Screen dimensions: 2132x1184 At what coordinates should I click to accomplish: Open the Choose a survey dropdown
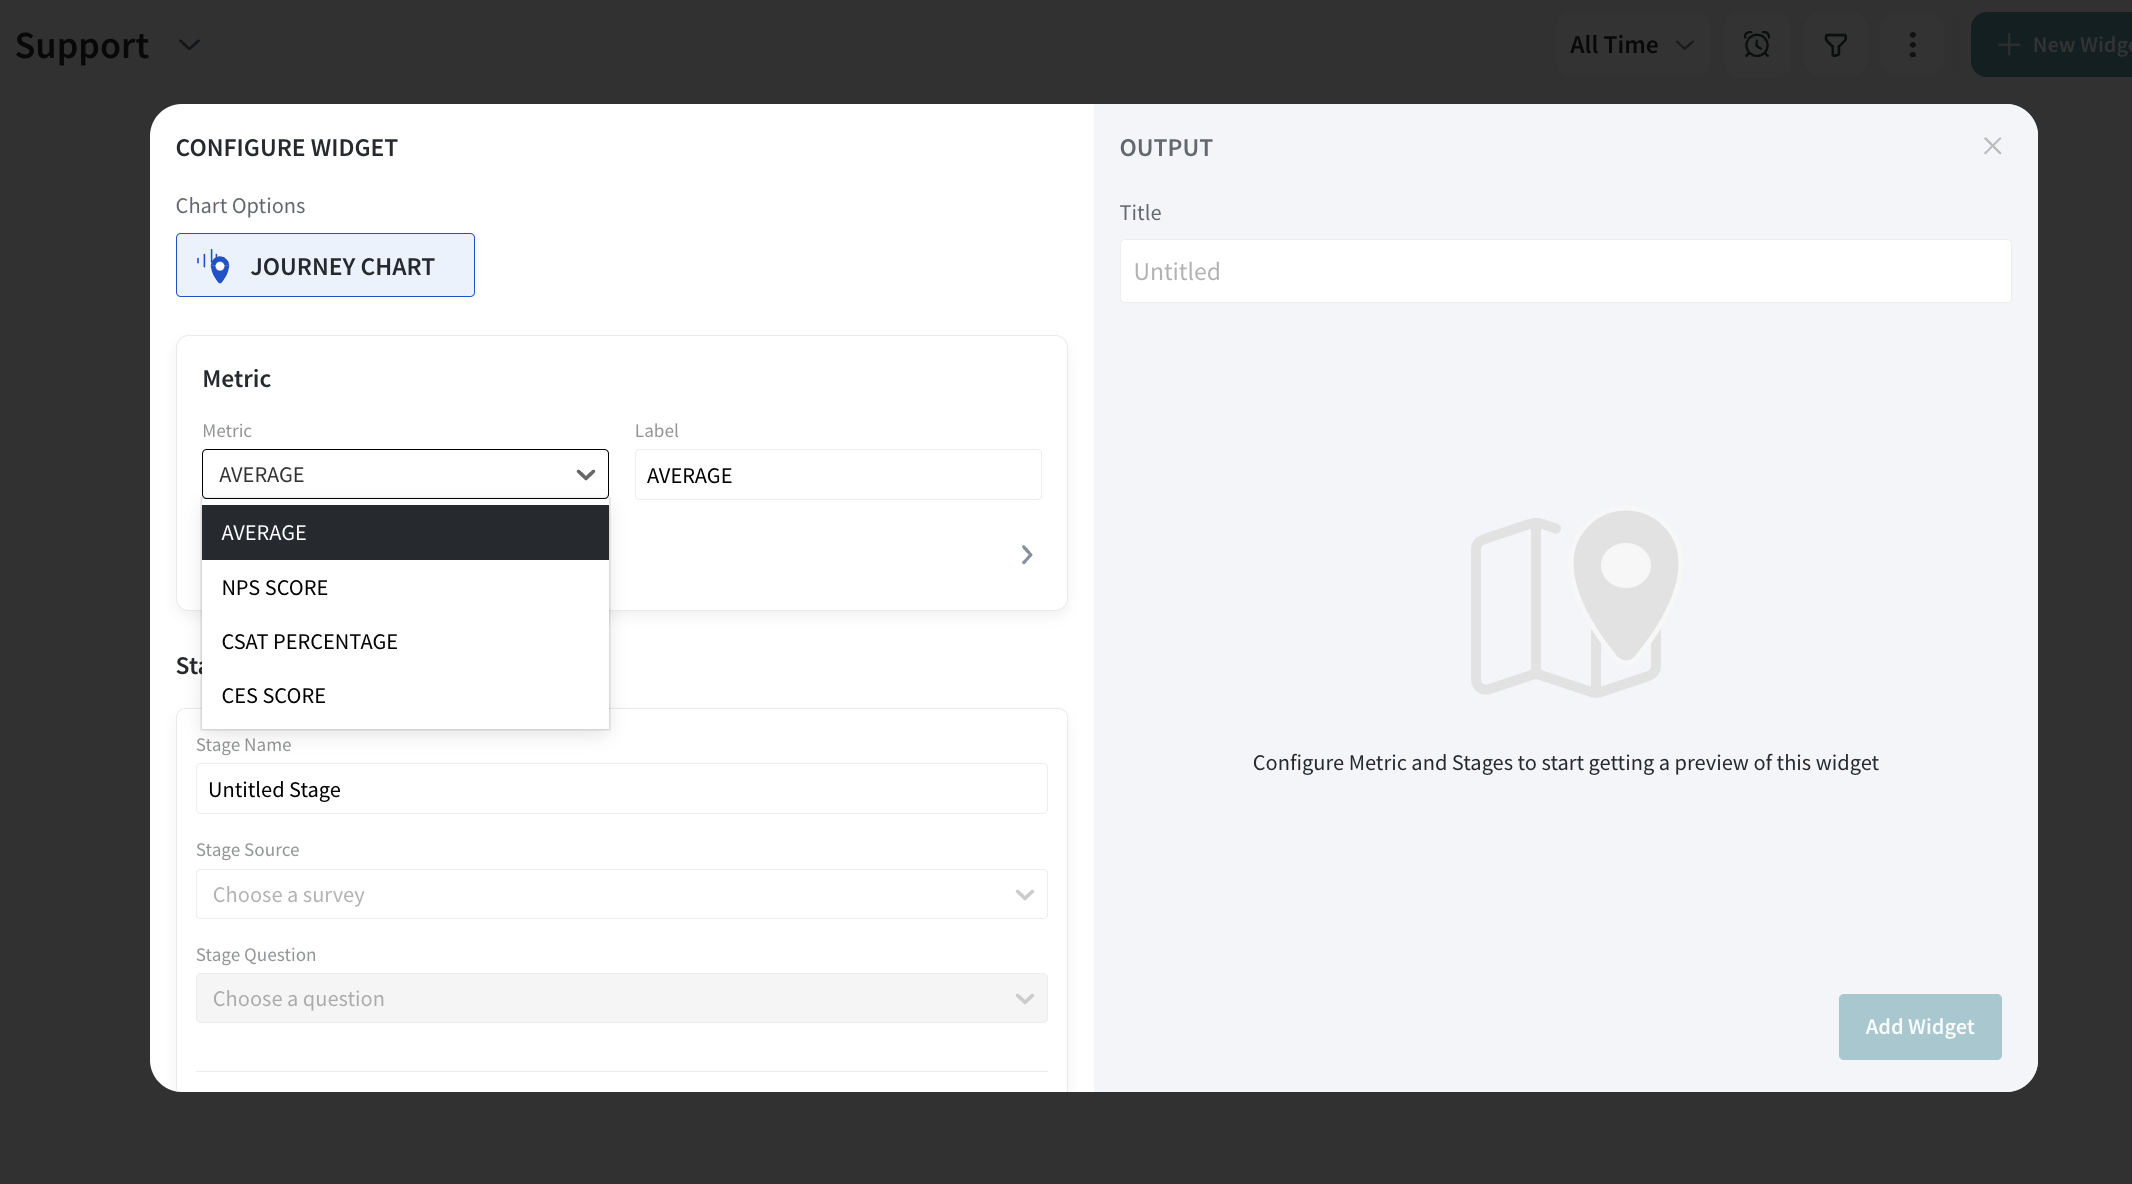tap(621, 895)
